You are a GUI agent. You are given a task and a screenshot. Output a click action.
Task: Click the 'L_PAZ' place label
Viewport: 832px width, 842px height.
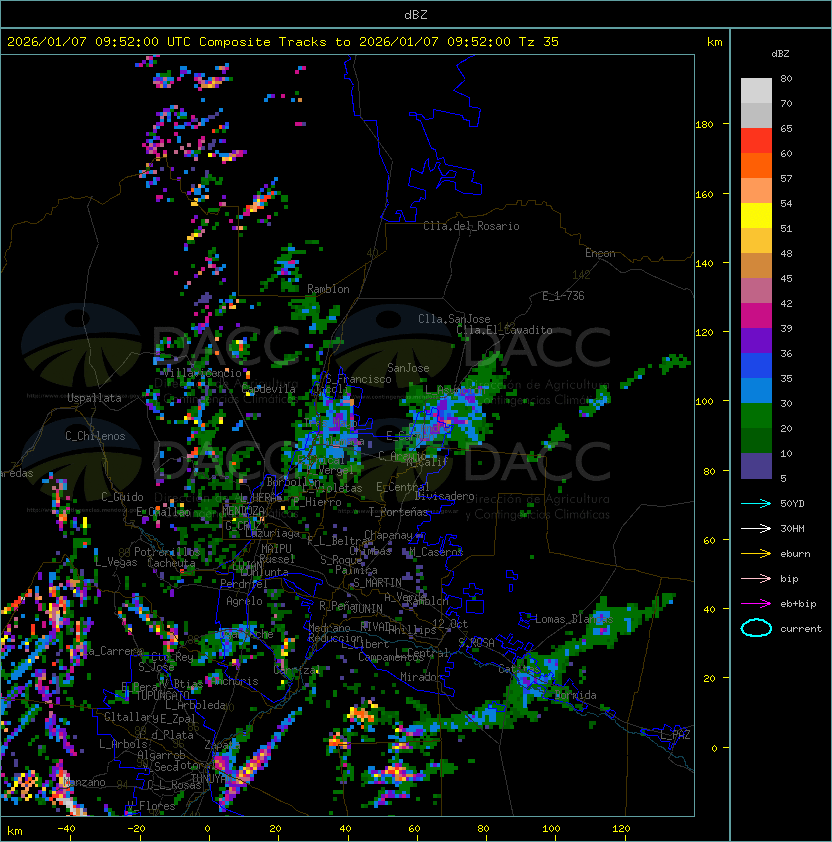click(x=675, y=735)
